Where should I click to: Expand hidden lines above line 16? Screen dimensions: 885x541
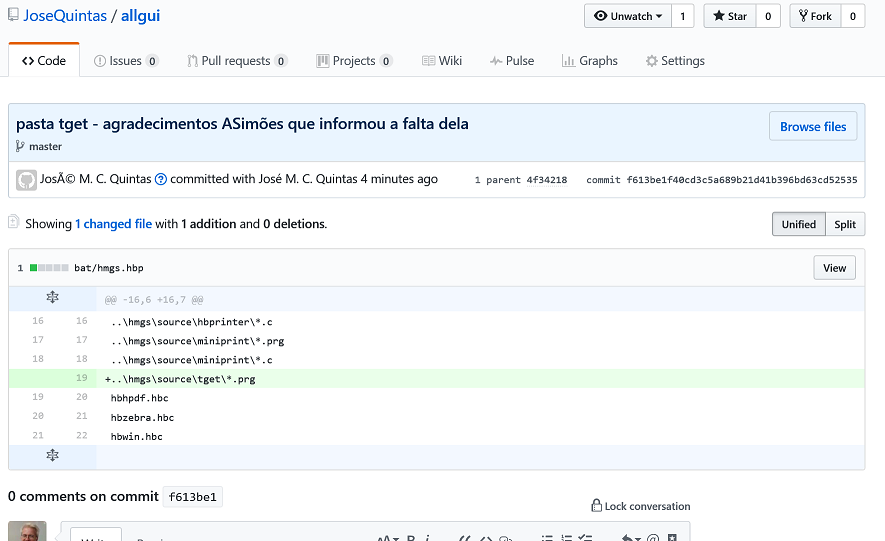coord(52,298)
